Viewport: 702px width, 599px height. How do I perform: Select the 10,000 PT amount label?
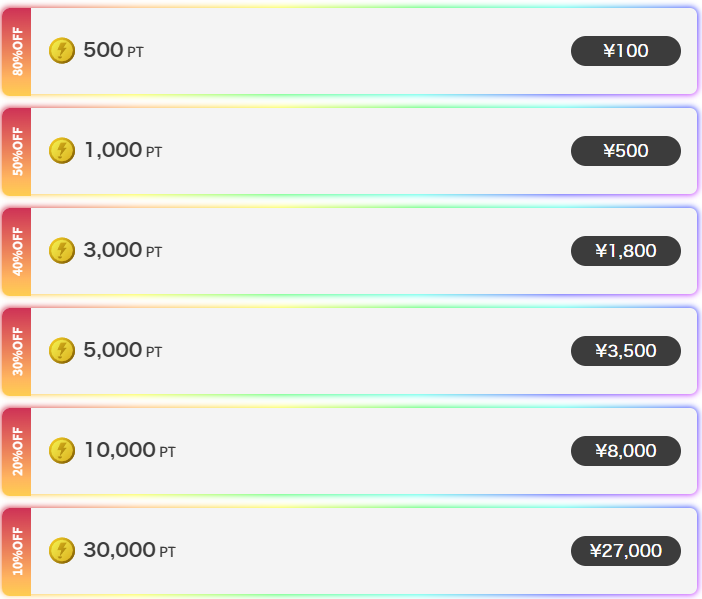click(x=130, y=450)
